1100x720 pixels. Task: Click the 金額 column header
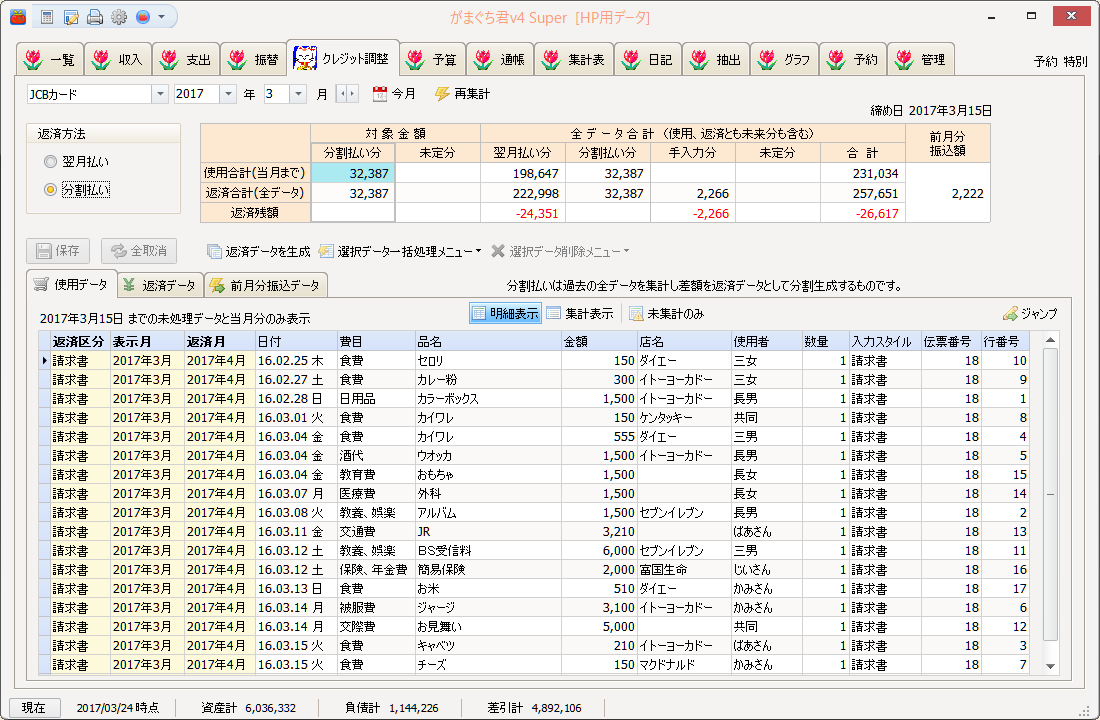pos(598,342)
